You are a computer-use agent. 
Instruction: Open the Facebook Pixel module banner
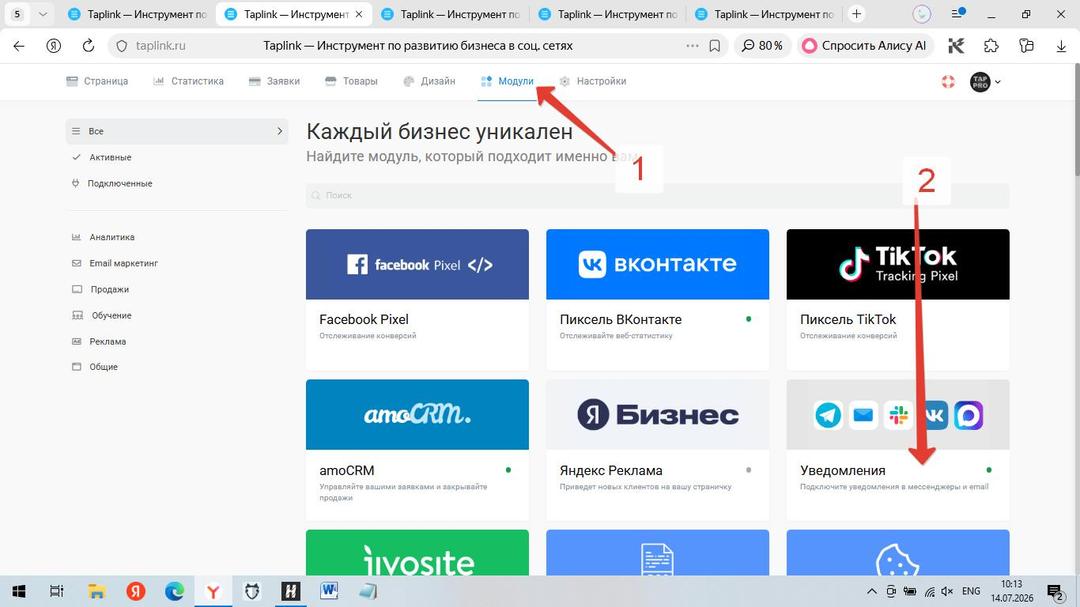click(x=417, y=265)
